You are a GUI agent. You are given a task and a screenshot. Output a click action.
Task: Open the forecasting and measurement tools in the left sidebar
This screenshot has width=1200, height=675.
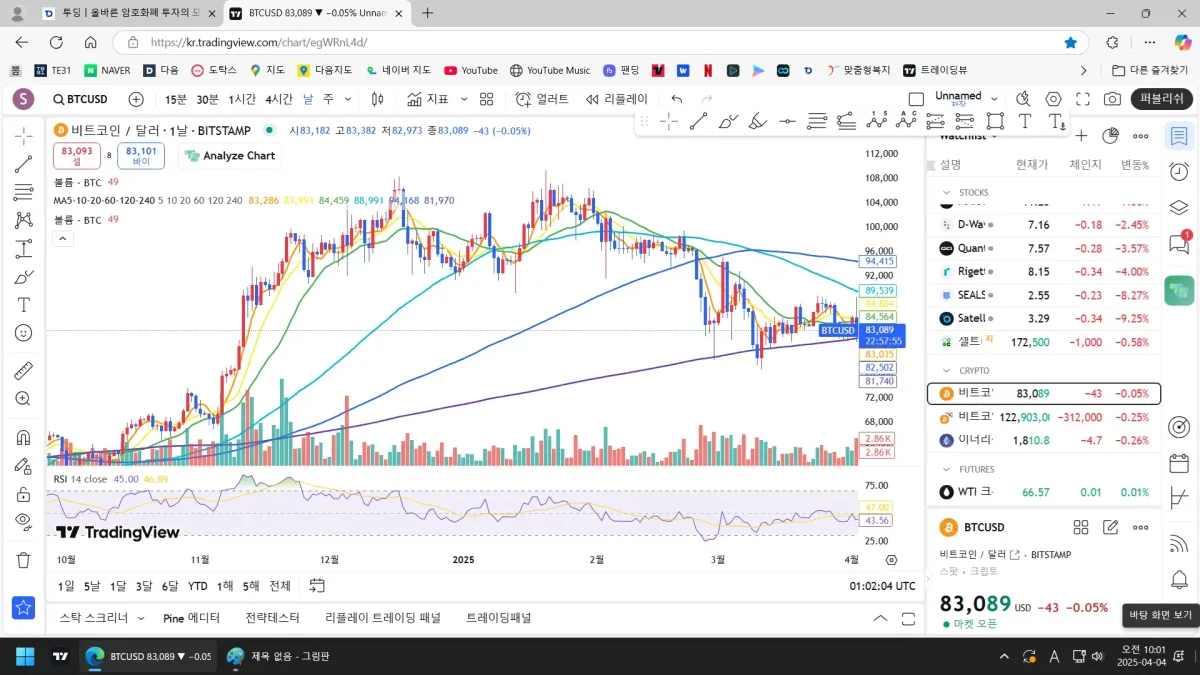click(x=24, y=249)
